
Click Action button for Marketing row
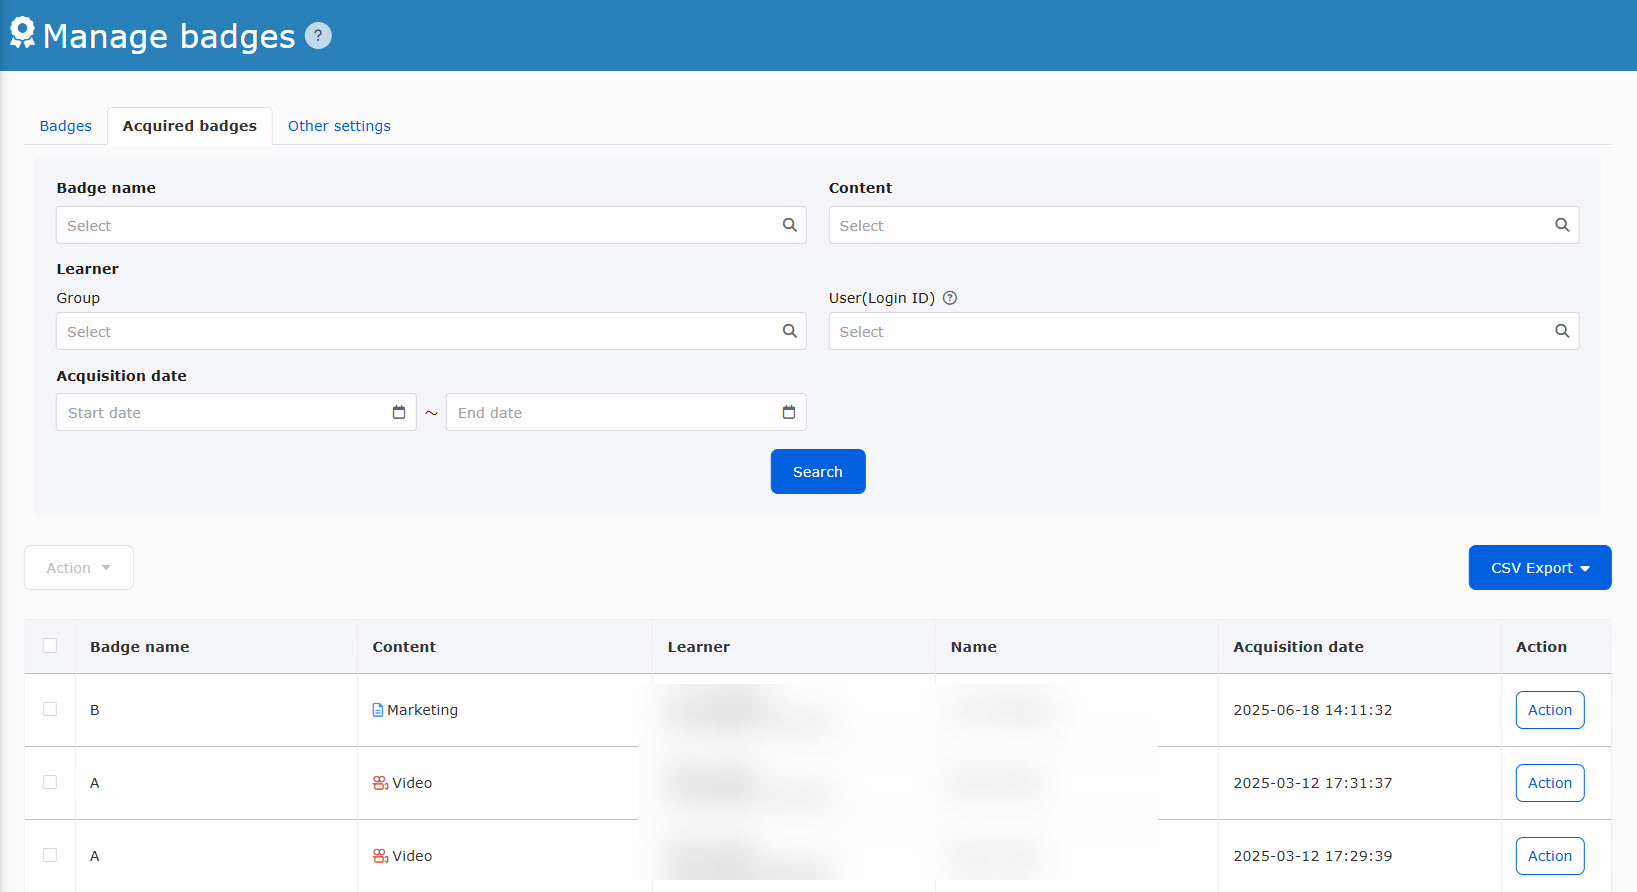click(x=1549, y=710)
